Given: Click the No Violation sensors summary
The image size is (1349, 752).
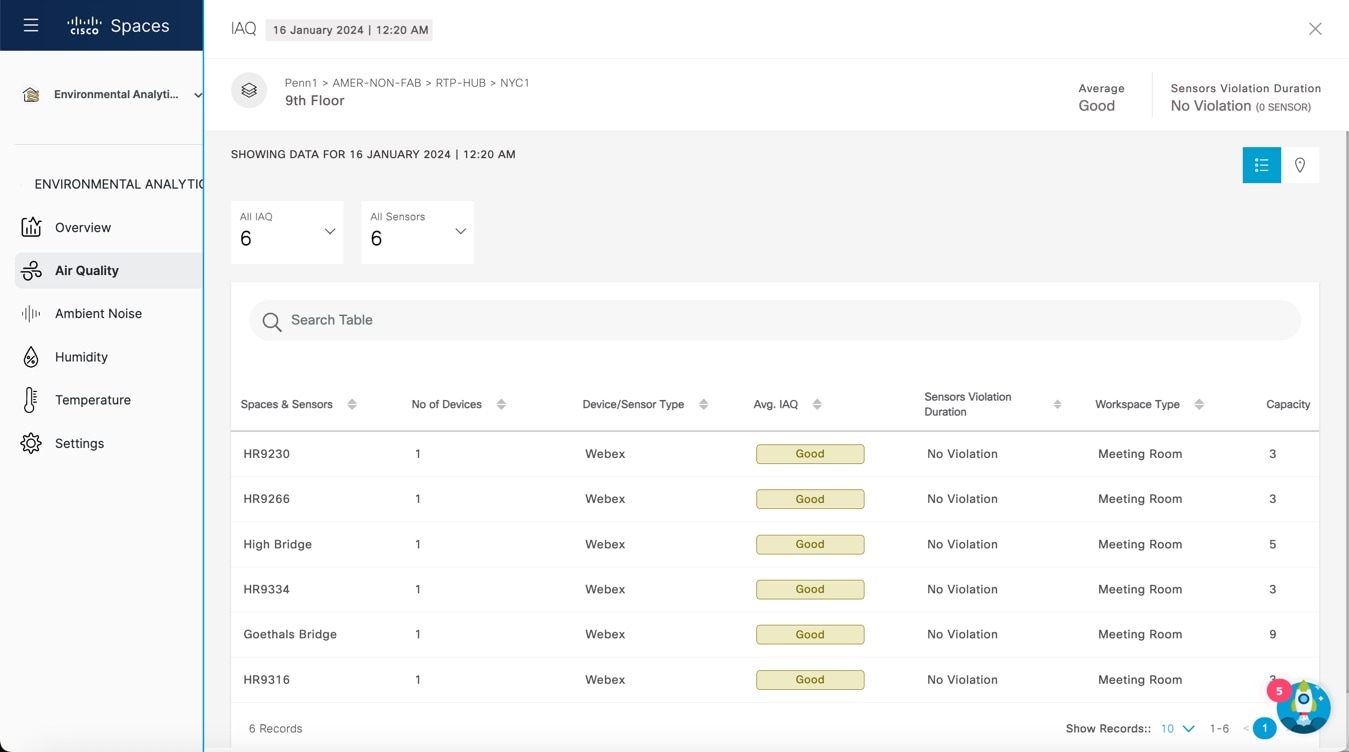Looking at the screenshot, I should 1245,97.
